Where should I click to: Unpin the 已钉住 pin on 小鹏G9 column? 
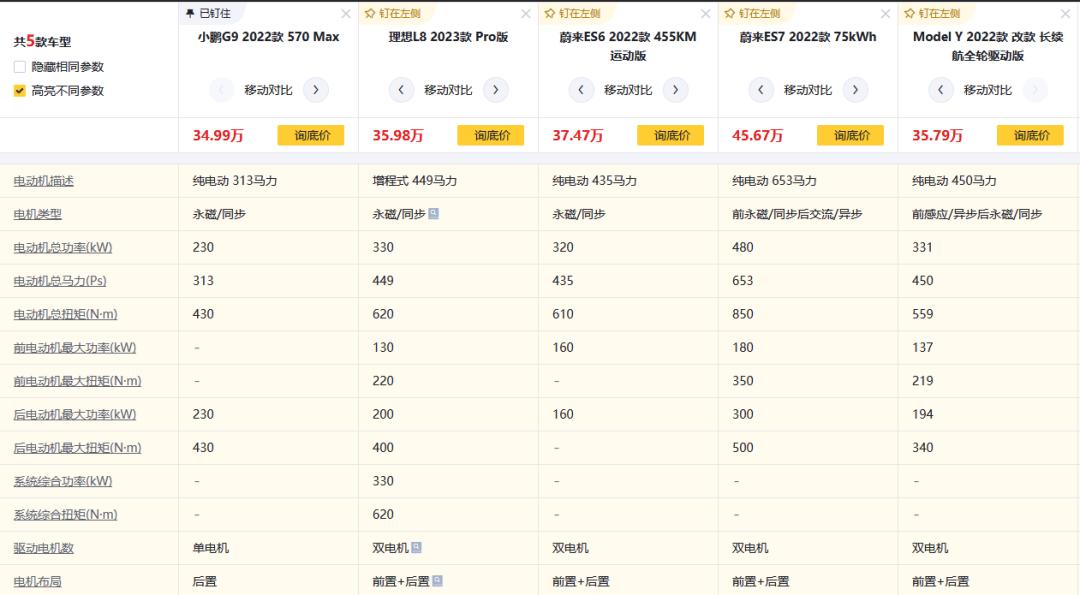208,14
